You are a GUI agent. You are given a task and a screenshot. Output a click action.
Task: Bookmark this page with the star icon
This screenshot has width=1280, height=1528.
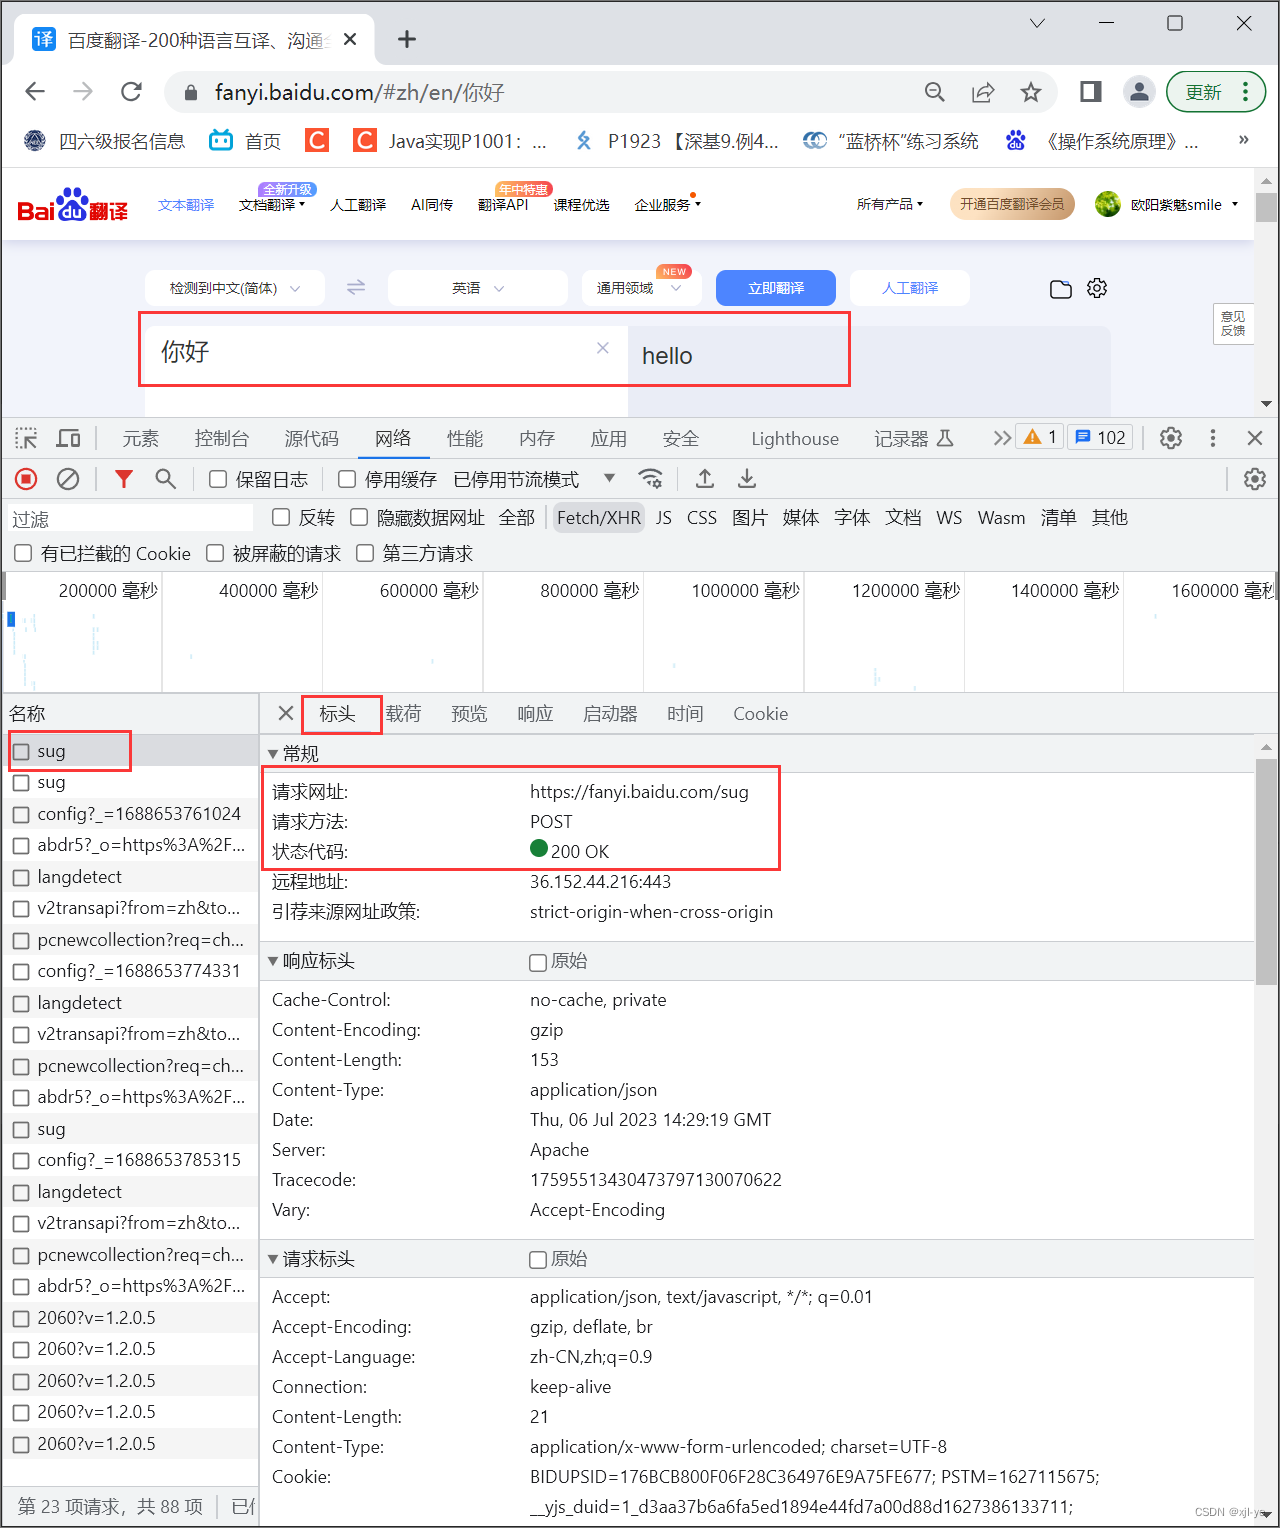tap(1031, 92)
